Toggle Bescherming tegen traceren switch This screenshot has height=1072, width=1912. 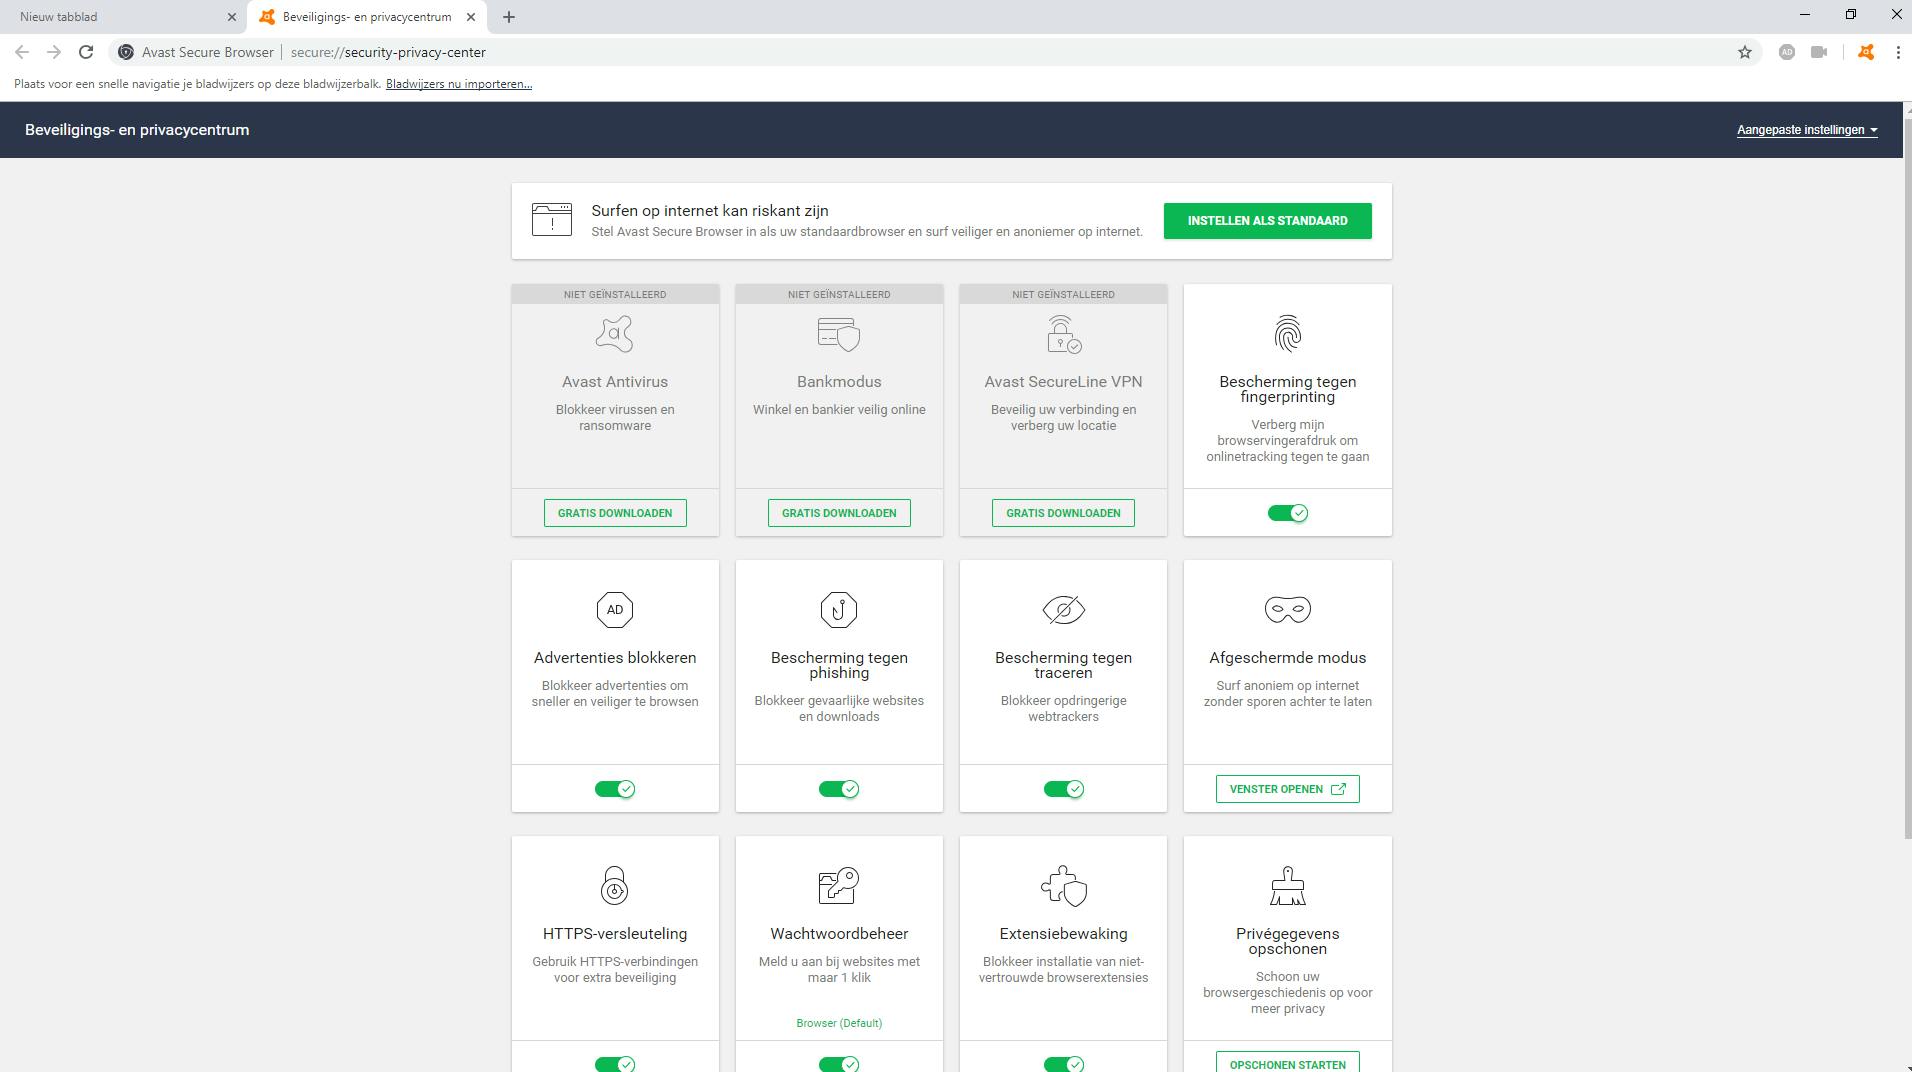click(x=1063, y=789)
